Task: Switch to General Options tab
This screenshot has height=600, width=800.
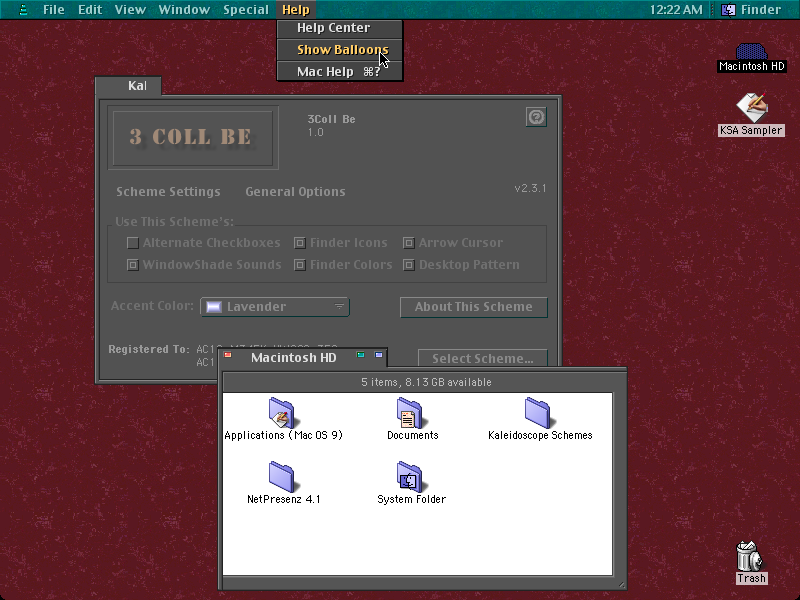Action: [x=295, y=192]
